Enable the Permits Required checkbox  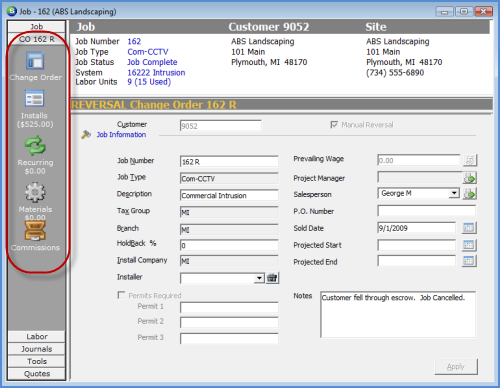(121, 295)
